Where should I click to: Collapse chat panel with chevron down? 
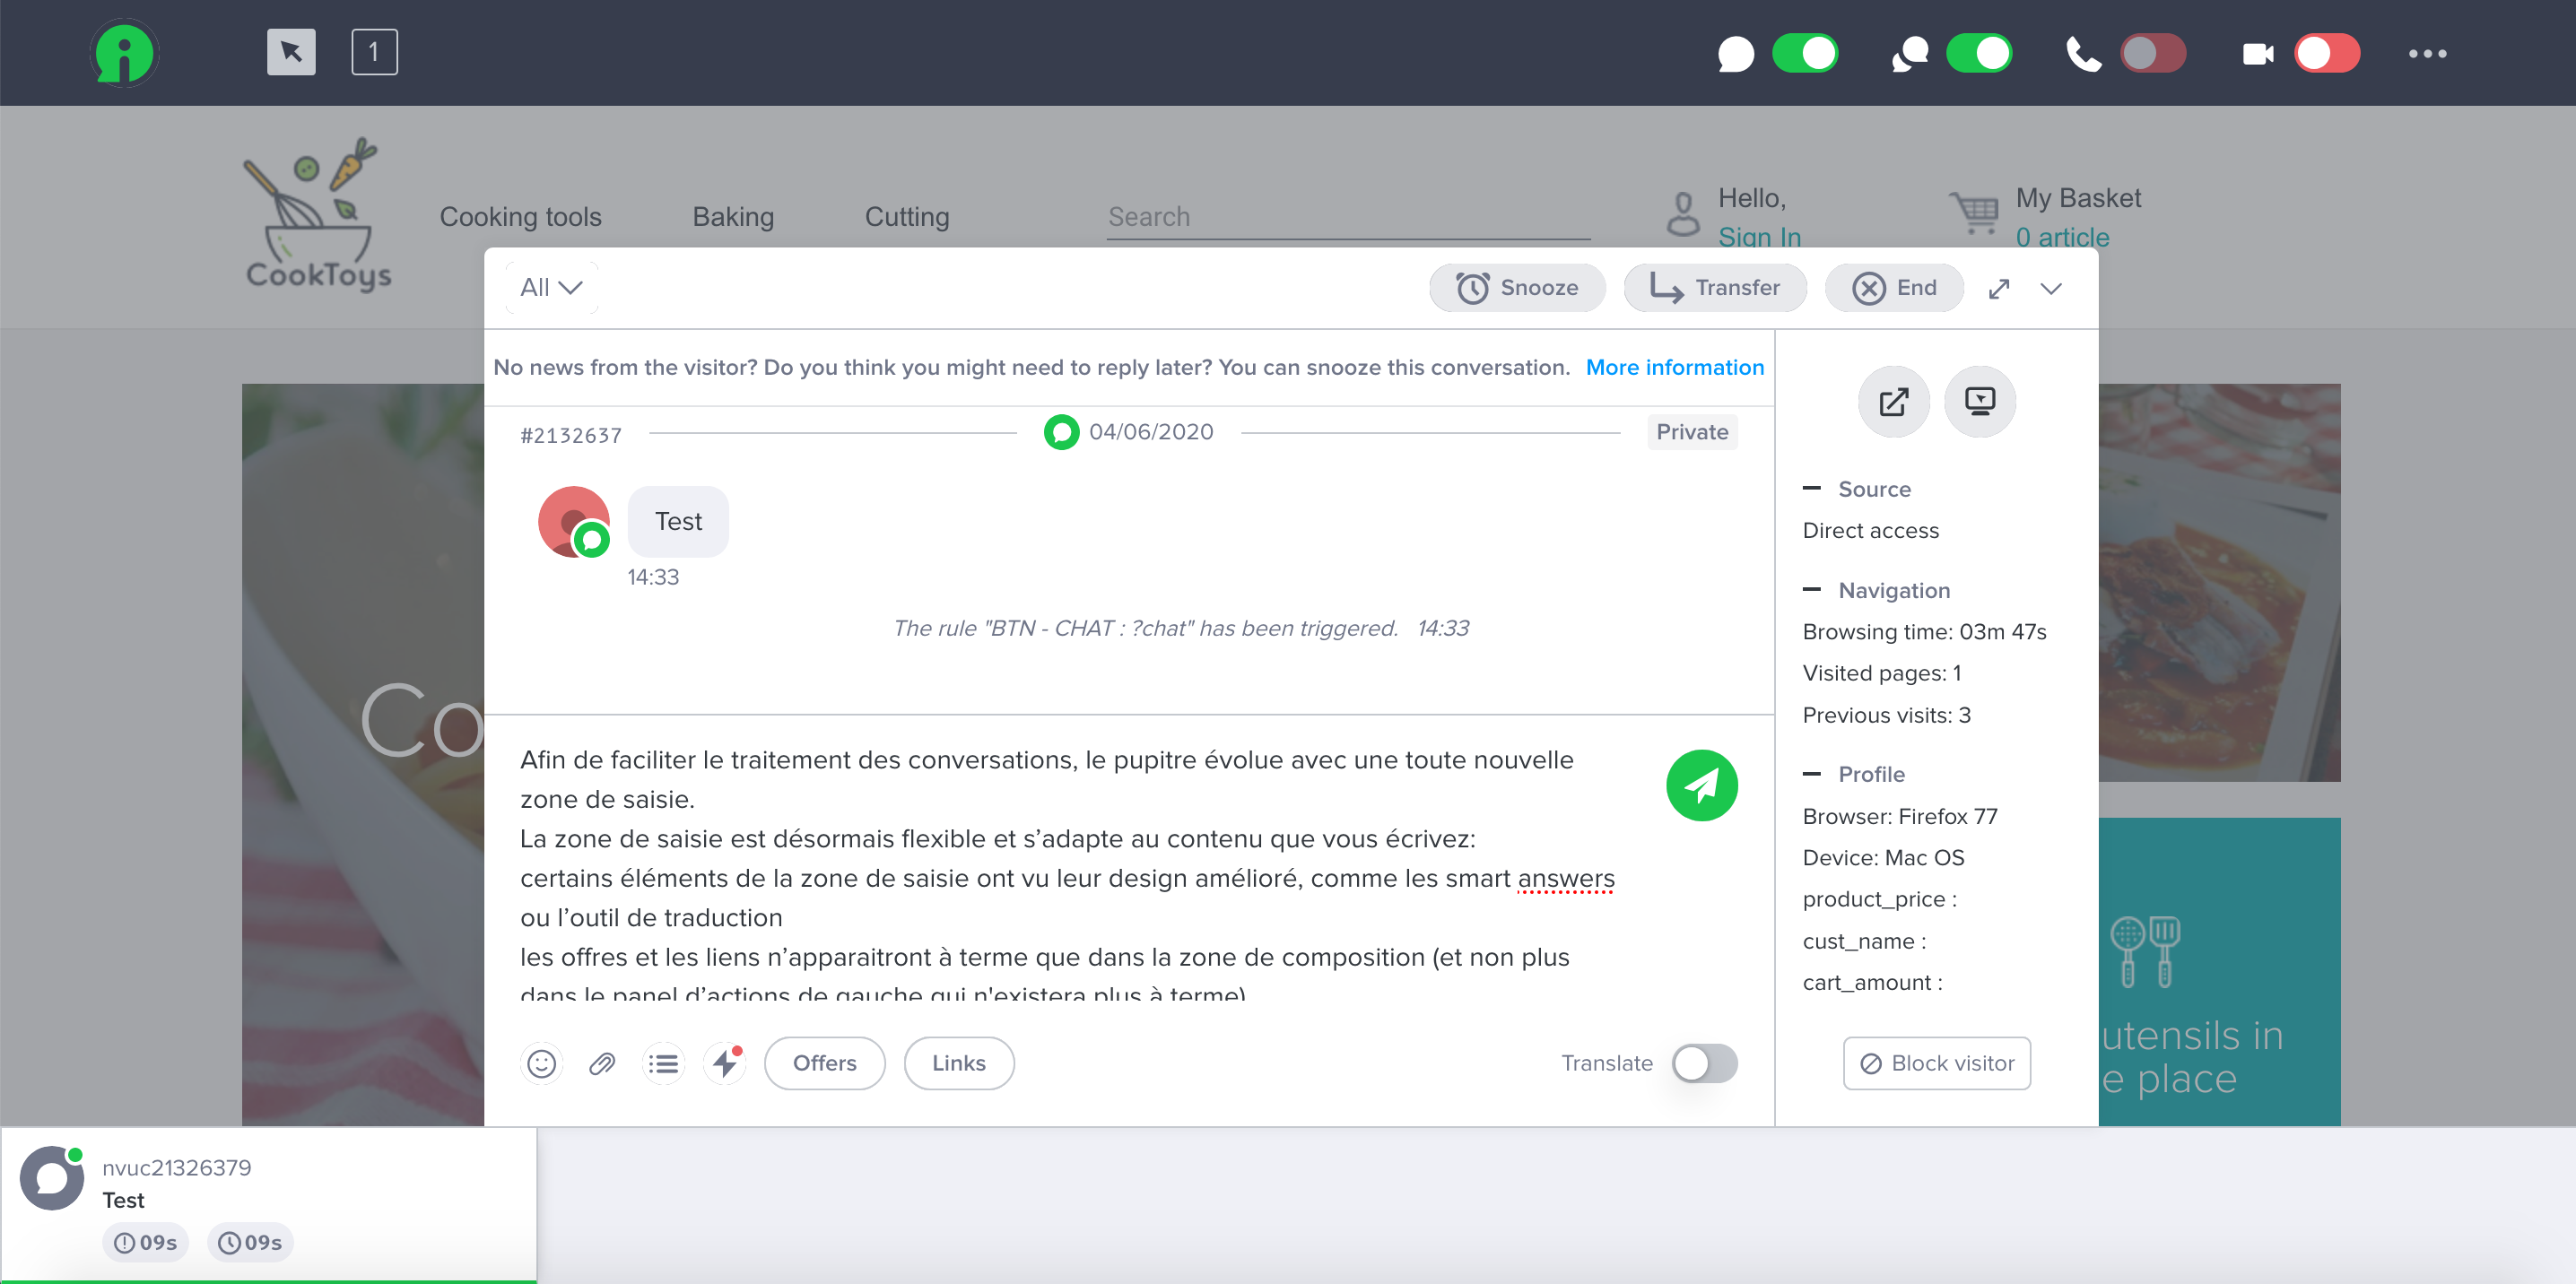2051,289
